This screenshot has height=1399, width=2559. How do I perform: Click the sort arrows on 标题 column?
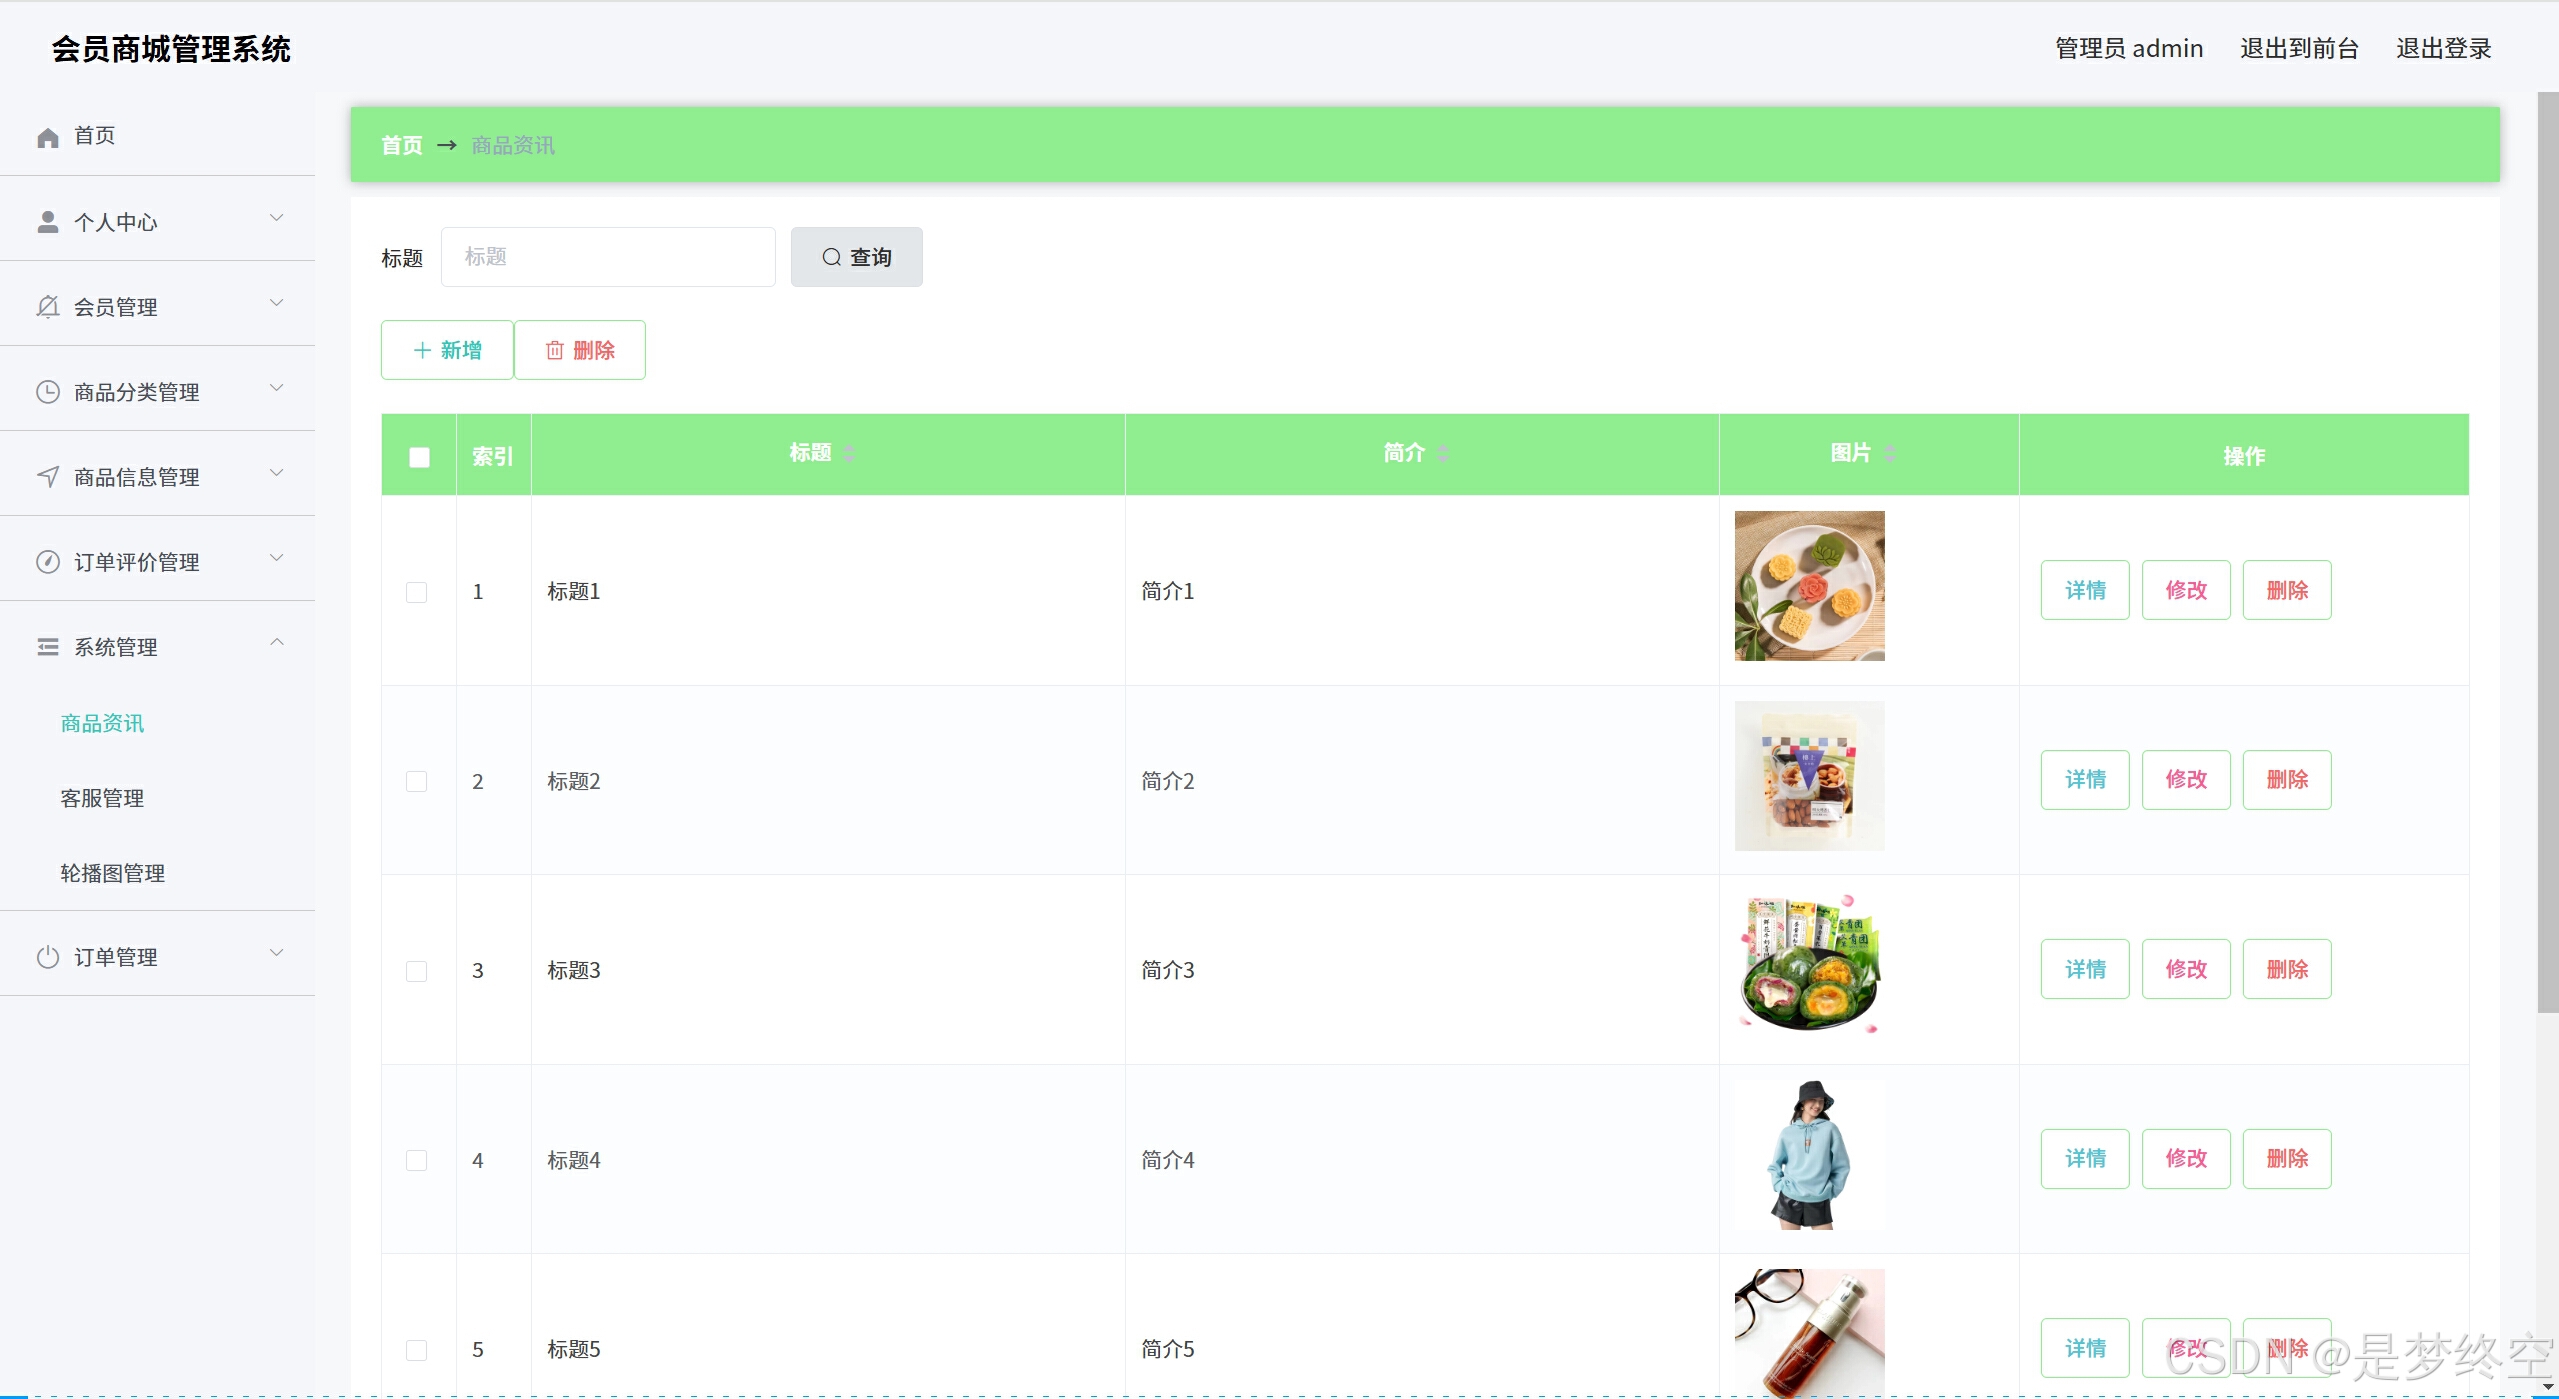[x=849, y=453]
